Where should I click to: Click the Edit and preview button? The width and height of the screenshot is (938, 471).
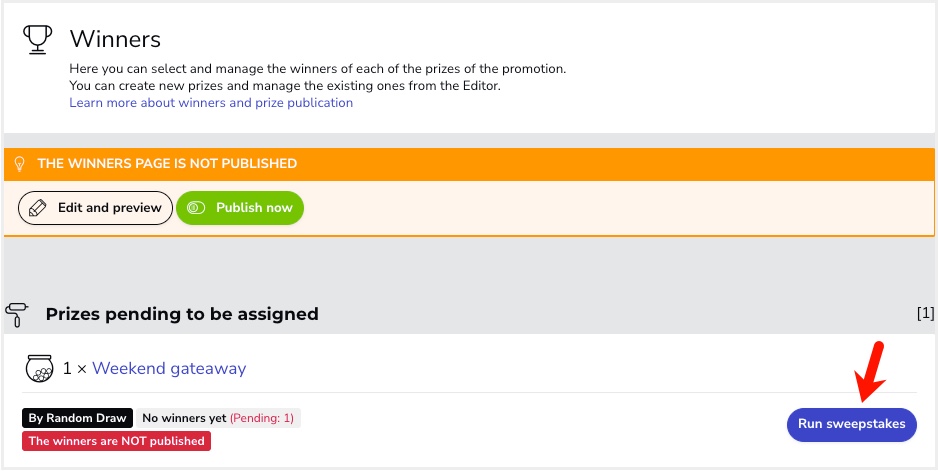[95, 208]
